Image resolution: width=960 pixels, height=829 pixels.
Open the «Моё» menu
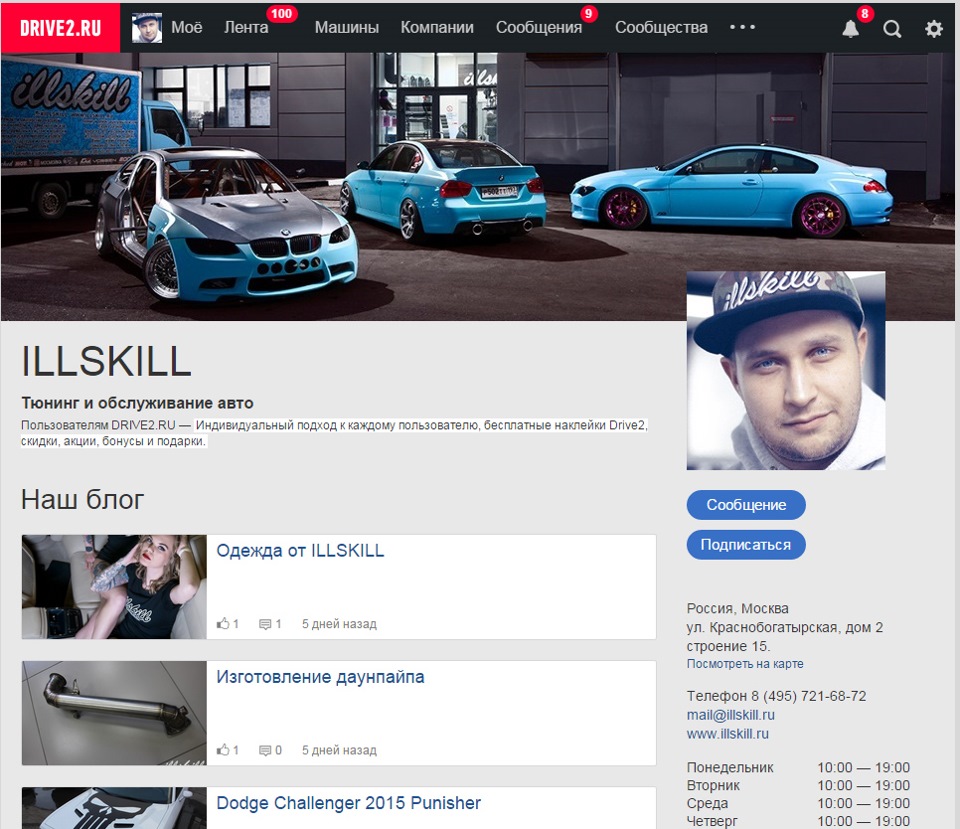tap(186, 28)
